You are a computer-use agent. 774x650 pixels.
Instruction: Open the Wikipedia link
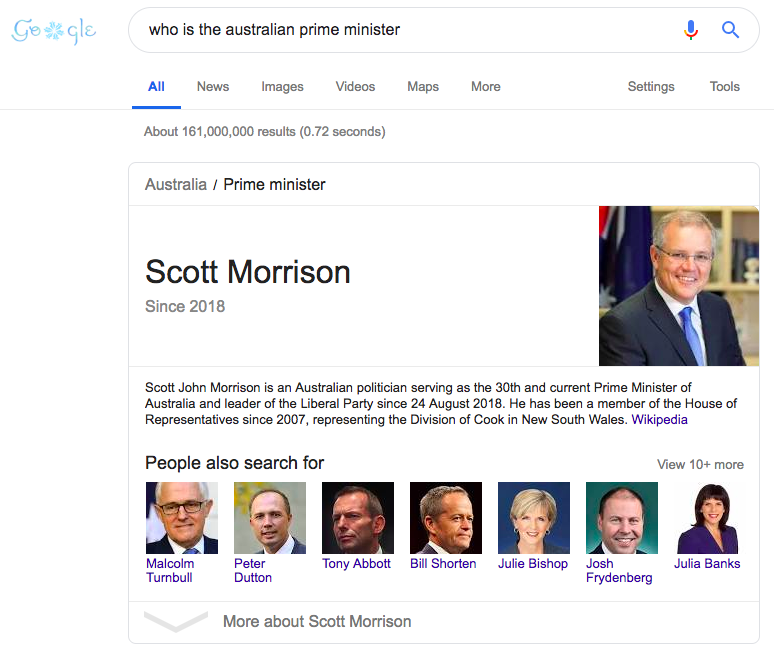(659, 420)
